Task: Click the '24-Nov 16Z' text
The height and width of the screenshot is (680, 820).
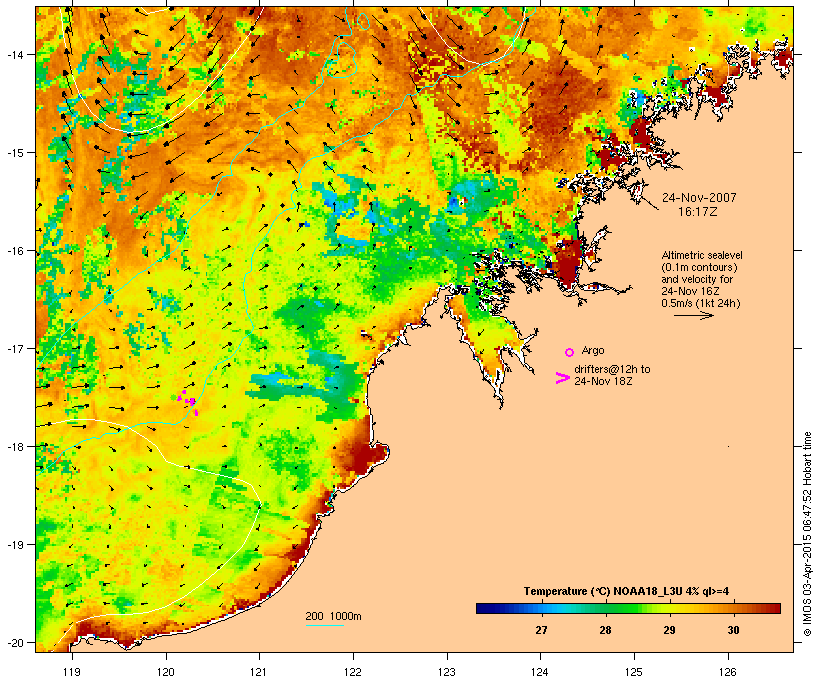Action: coord(690,291)
